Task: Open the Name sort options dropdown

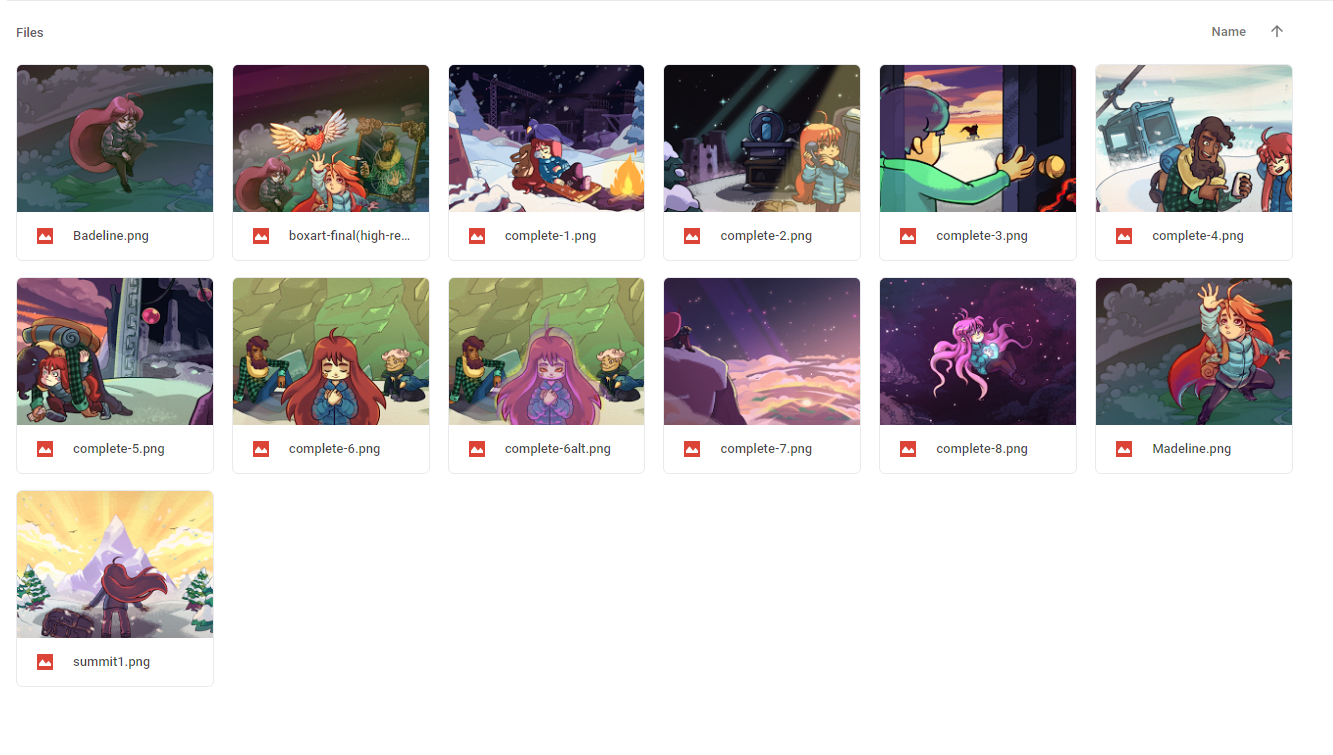Action: click(1228, 32)
